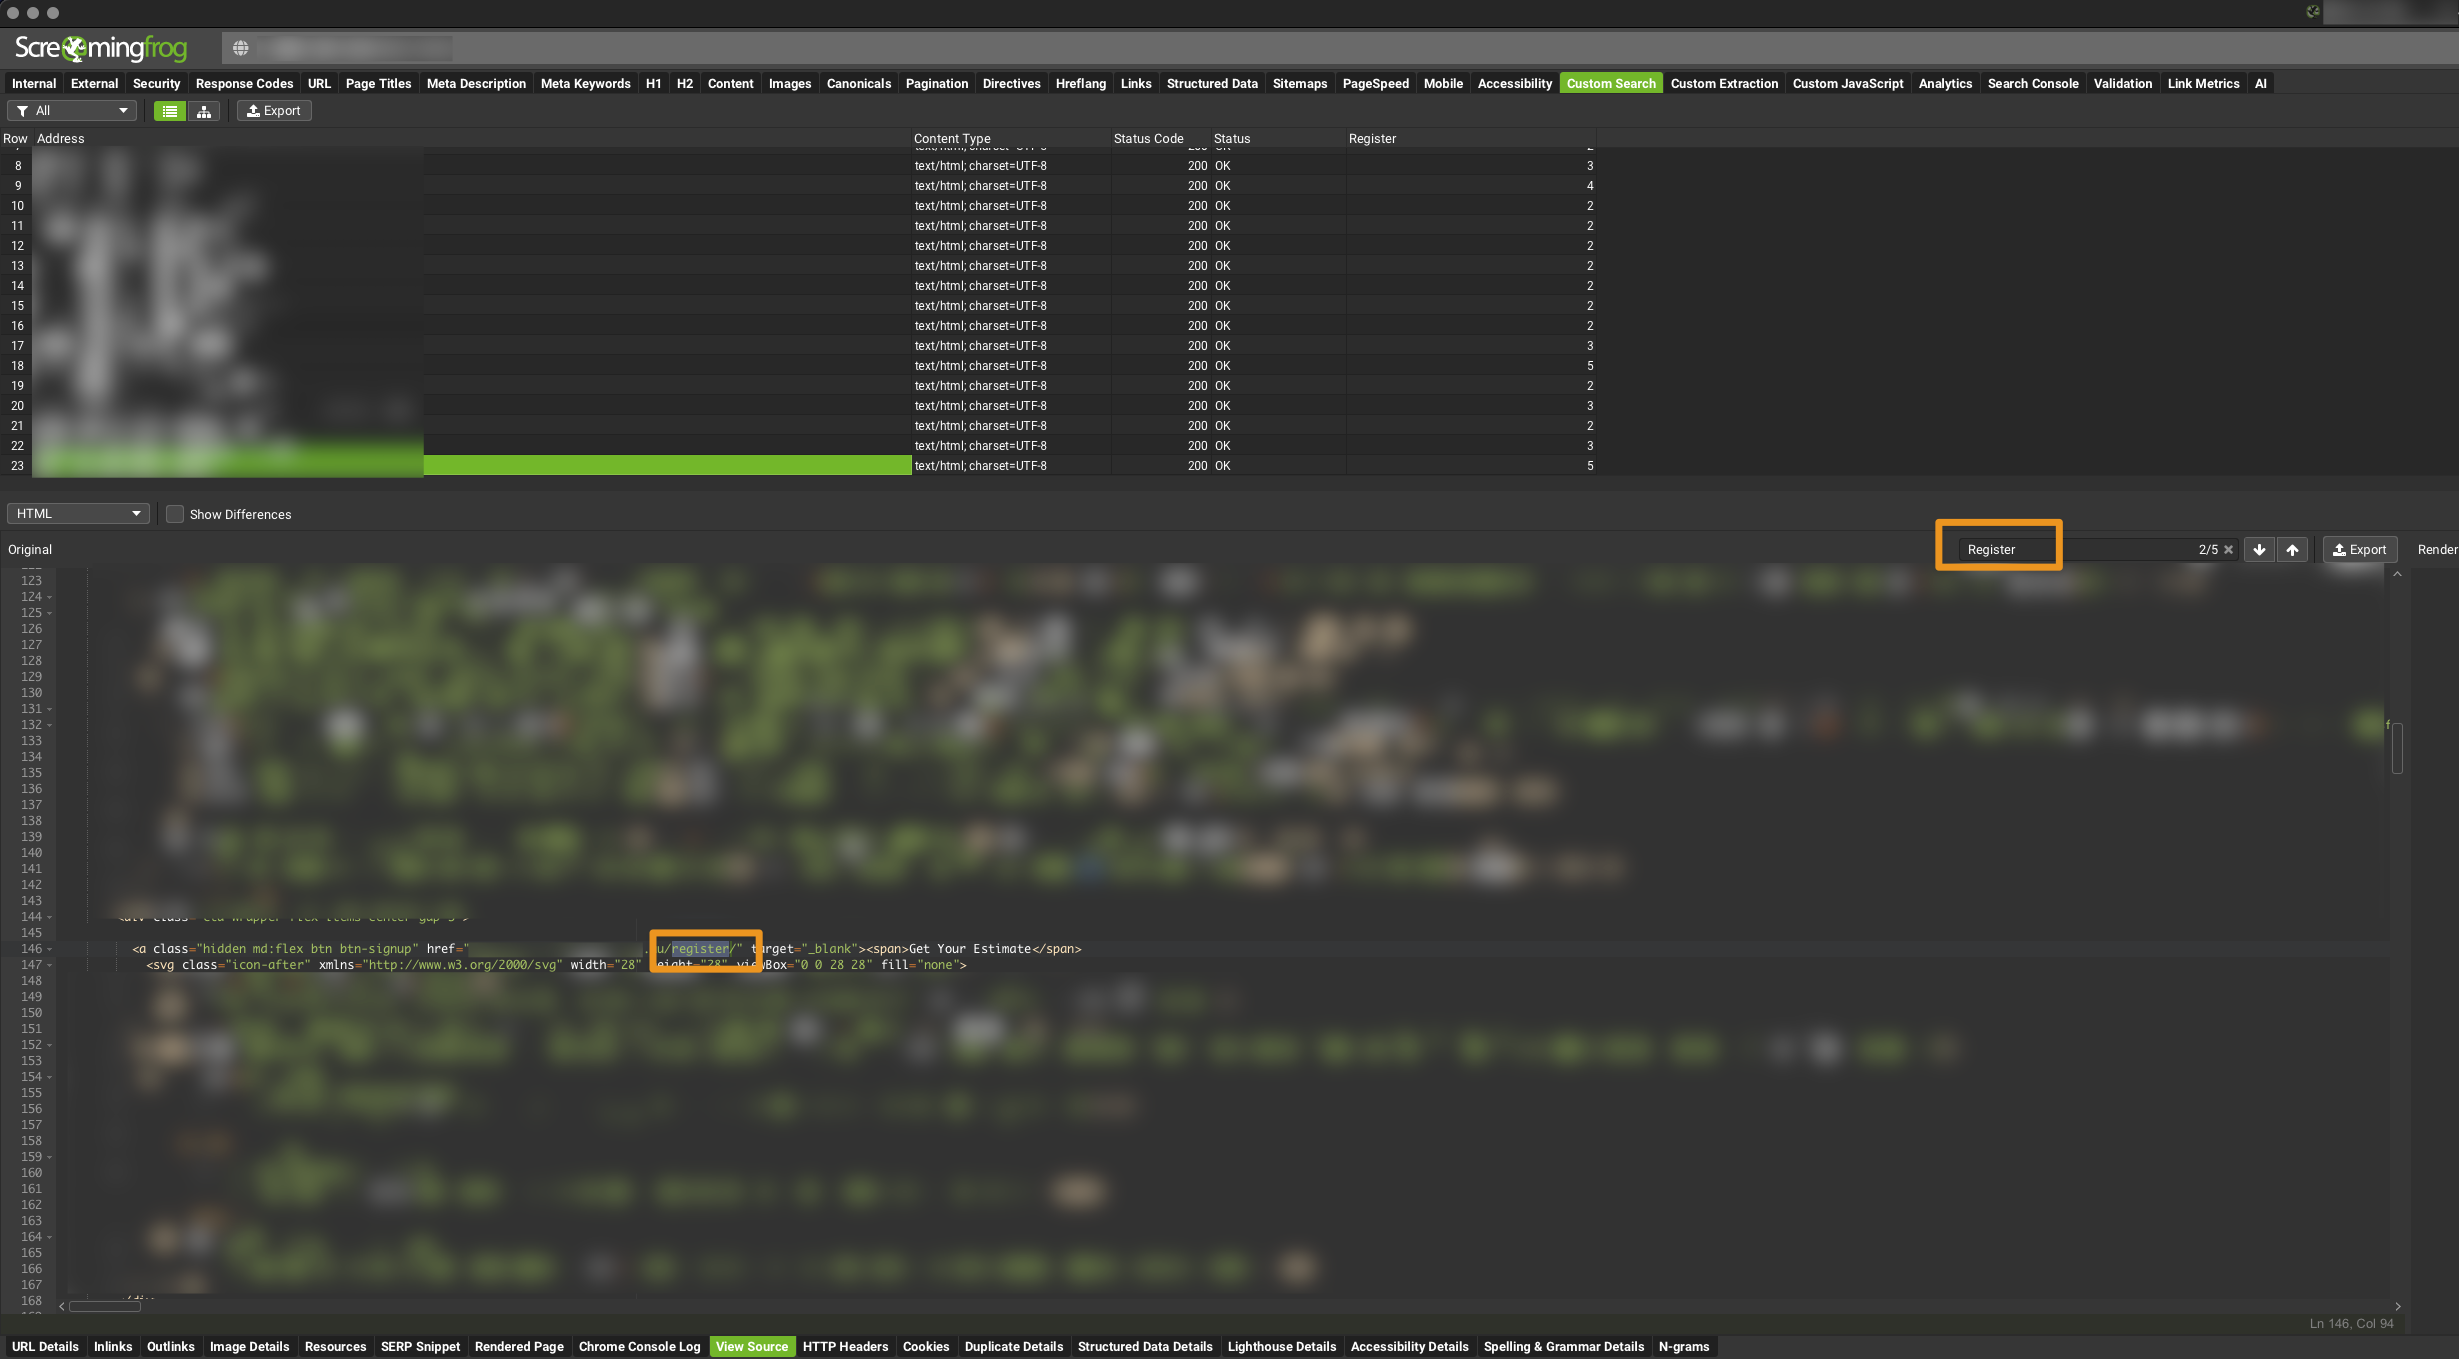This screenshot has height=1359, width=2459.
Task: Open the HTML source type dropdown
Action: point(78,514)
